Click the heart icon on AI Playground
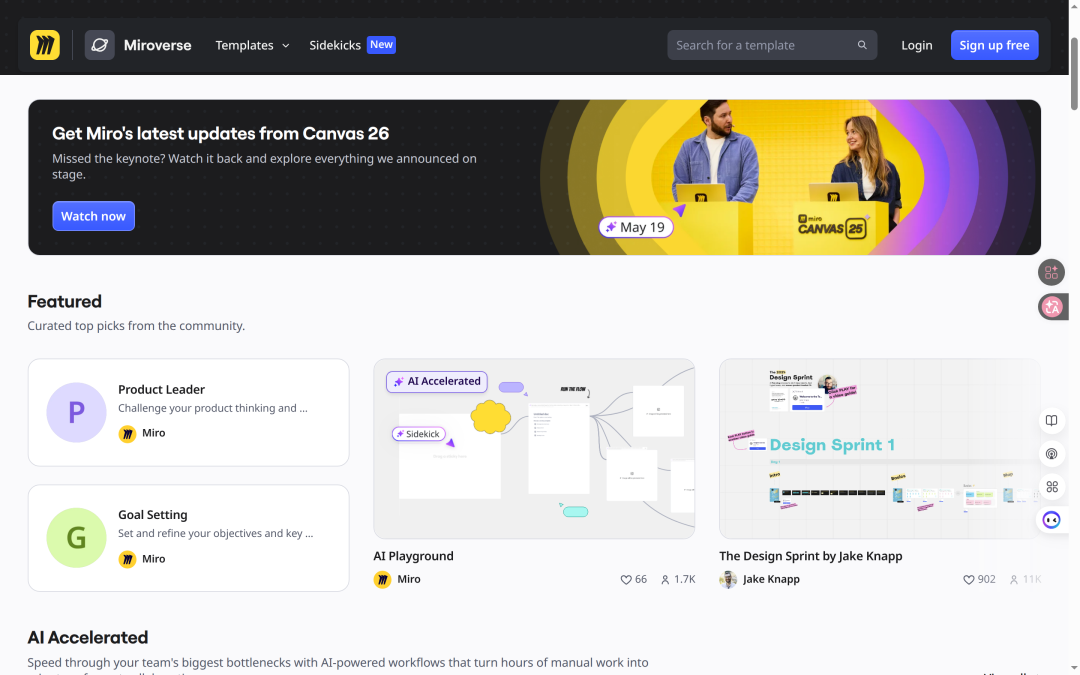The image size is (1080, 675). 626,580
